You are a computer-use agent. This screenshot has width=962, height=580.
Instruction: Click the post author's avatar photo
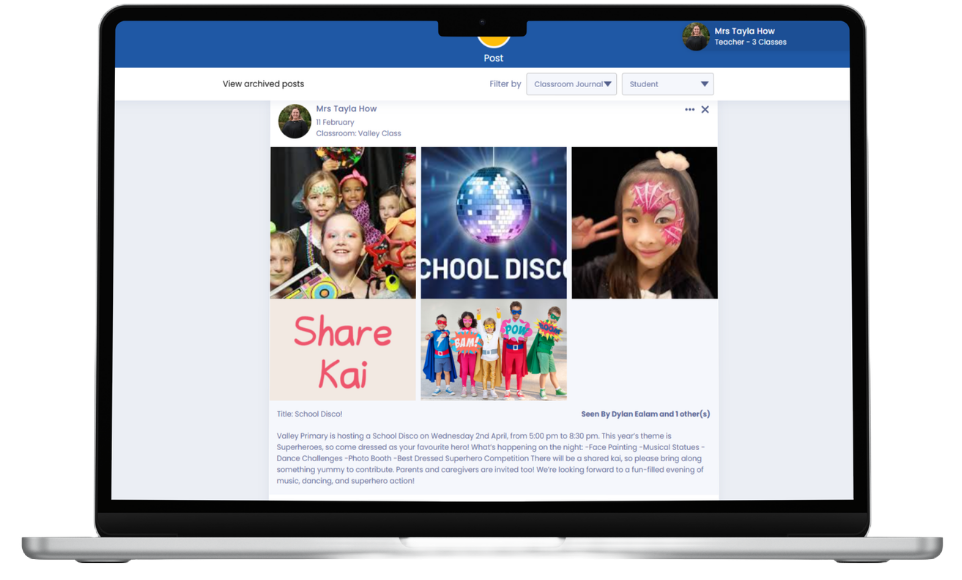click(294, 121)
